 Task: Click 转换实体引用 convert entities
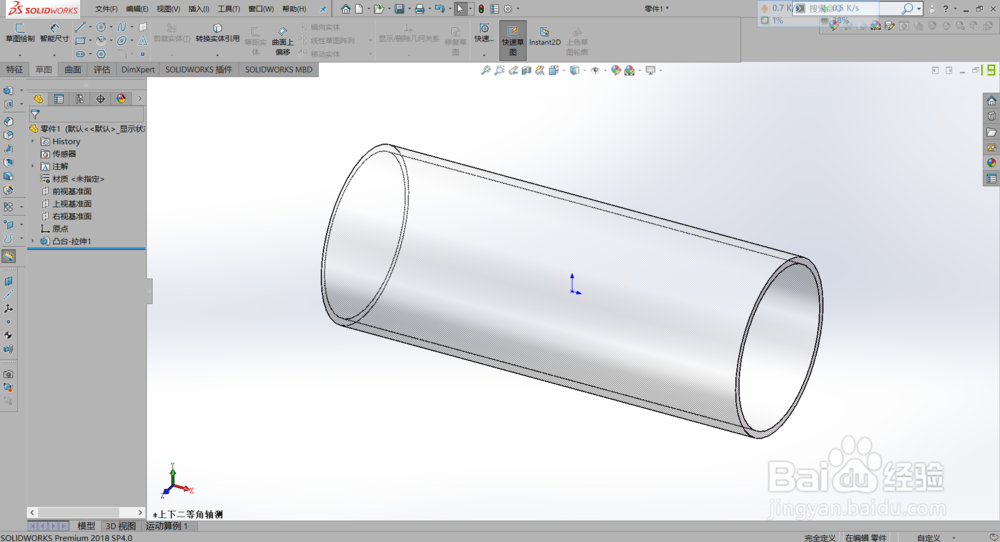tap(217, 33)
